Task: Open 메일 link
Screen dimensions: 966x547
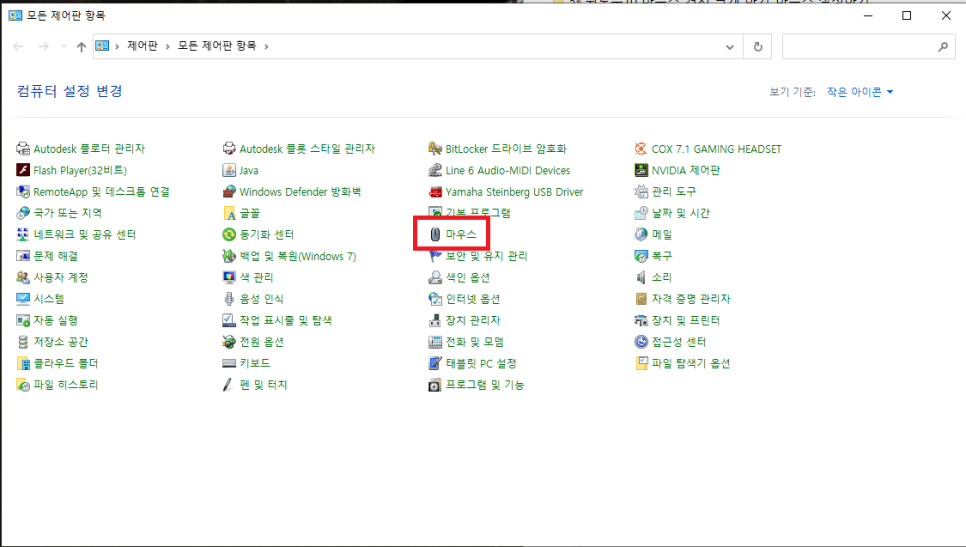Action: click(x=662, y=235)
